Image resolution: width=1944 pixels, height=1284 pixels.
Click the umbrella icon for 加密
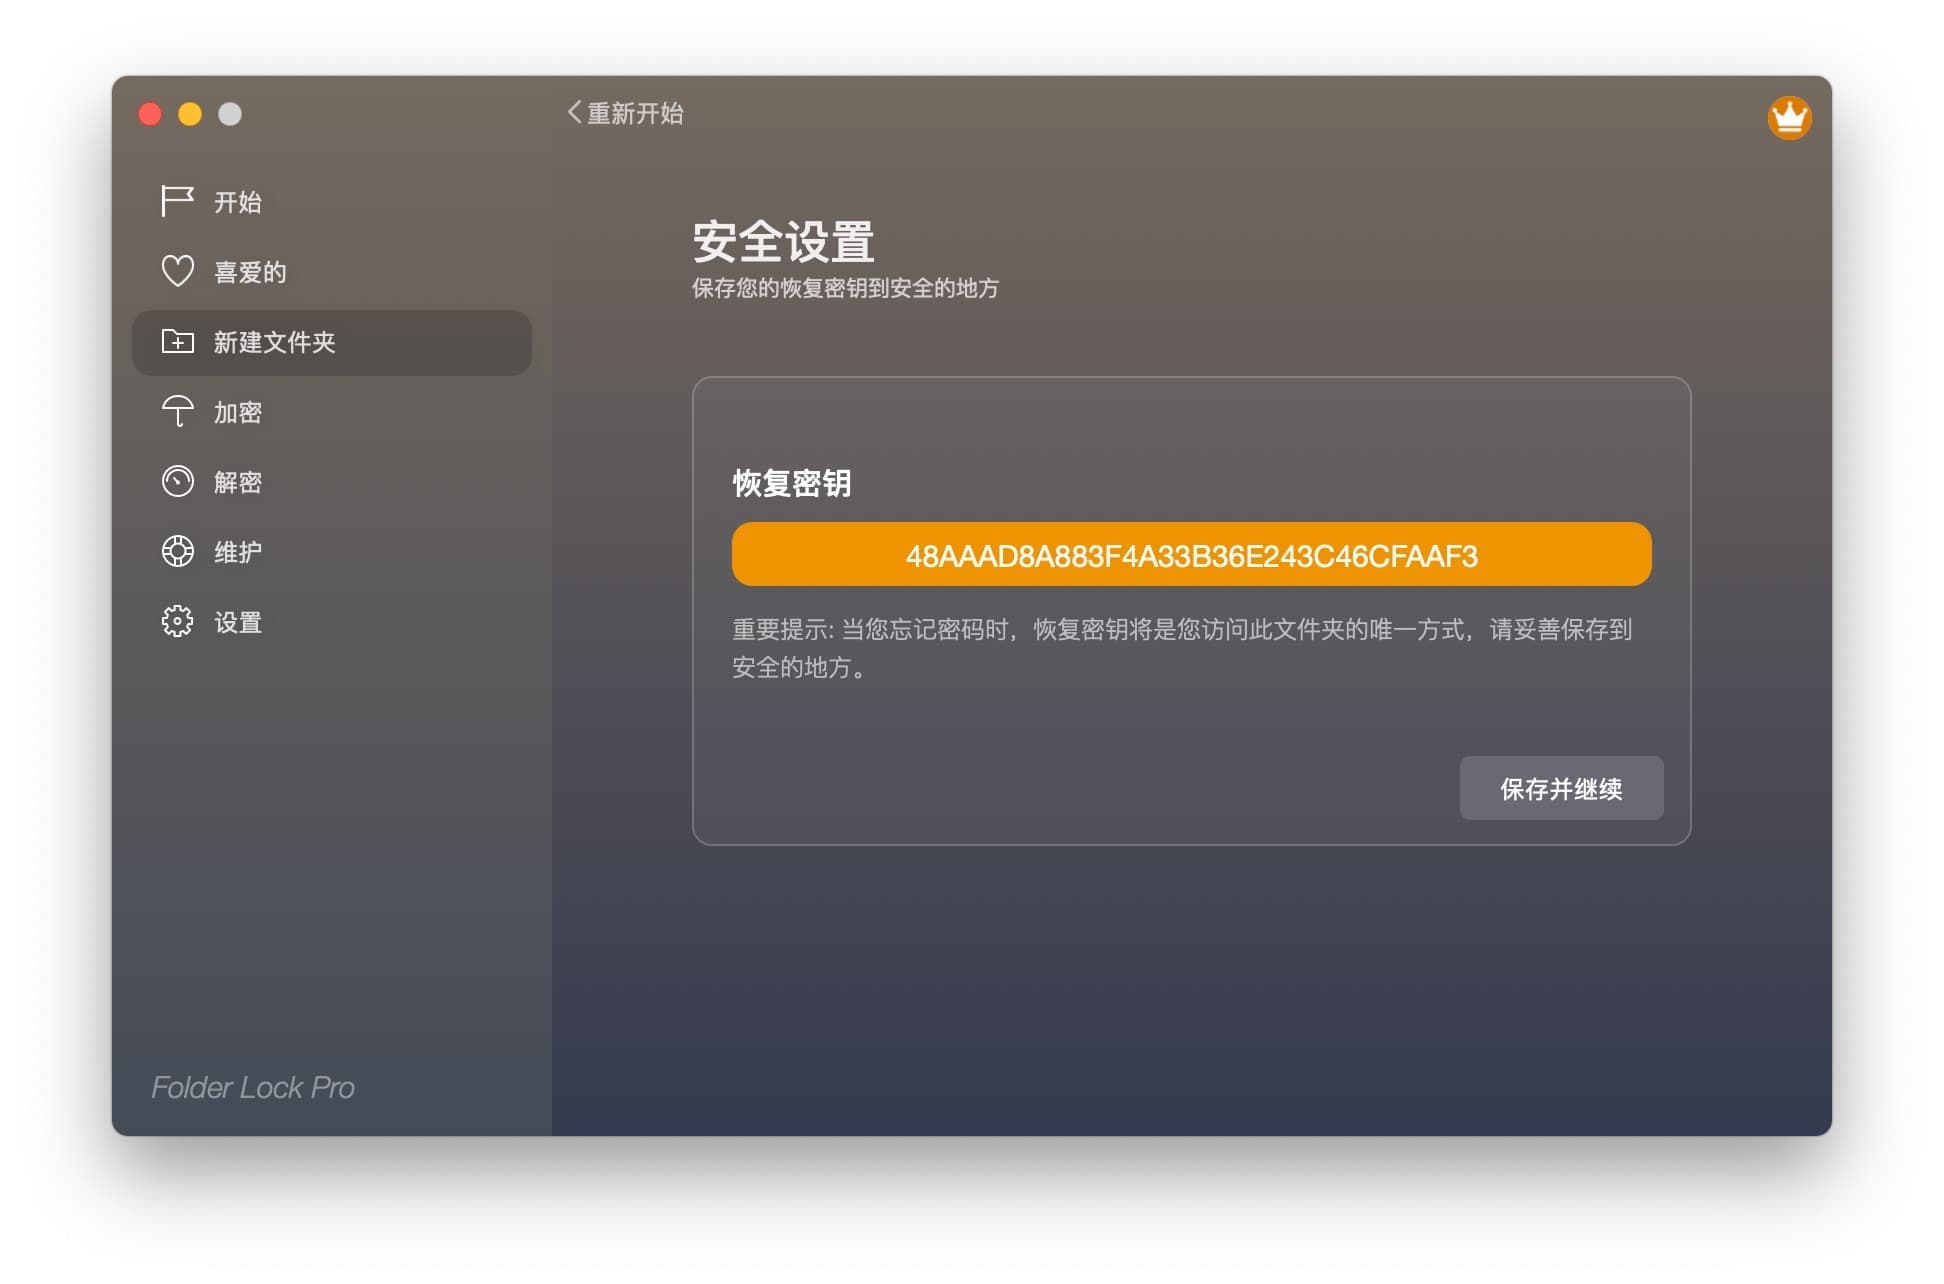coord(177,411)
